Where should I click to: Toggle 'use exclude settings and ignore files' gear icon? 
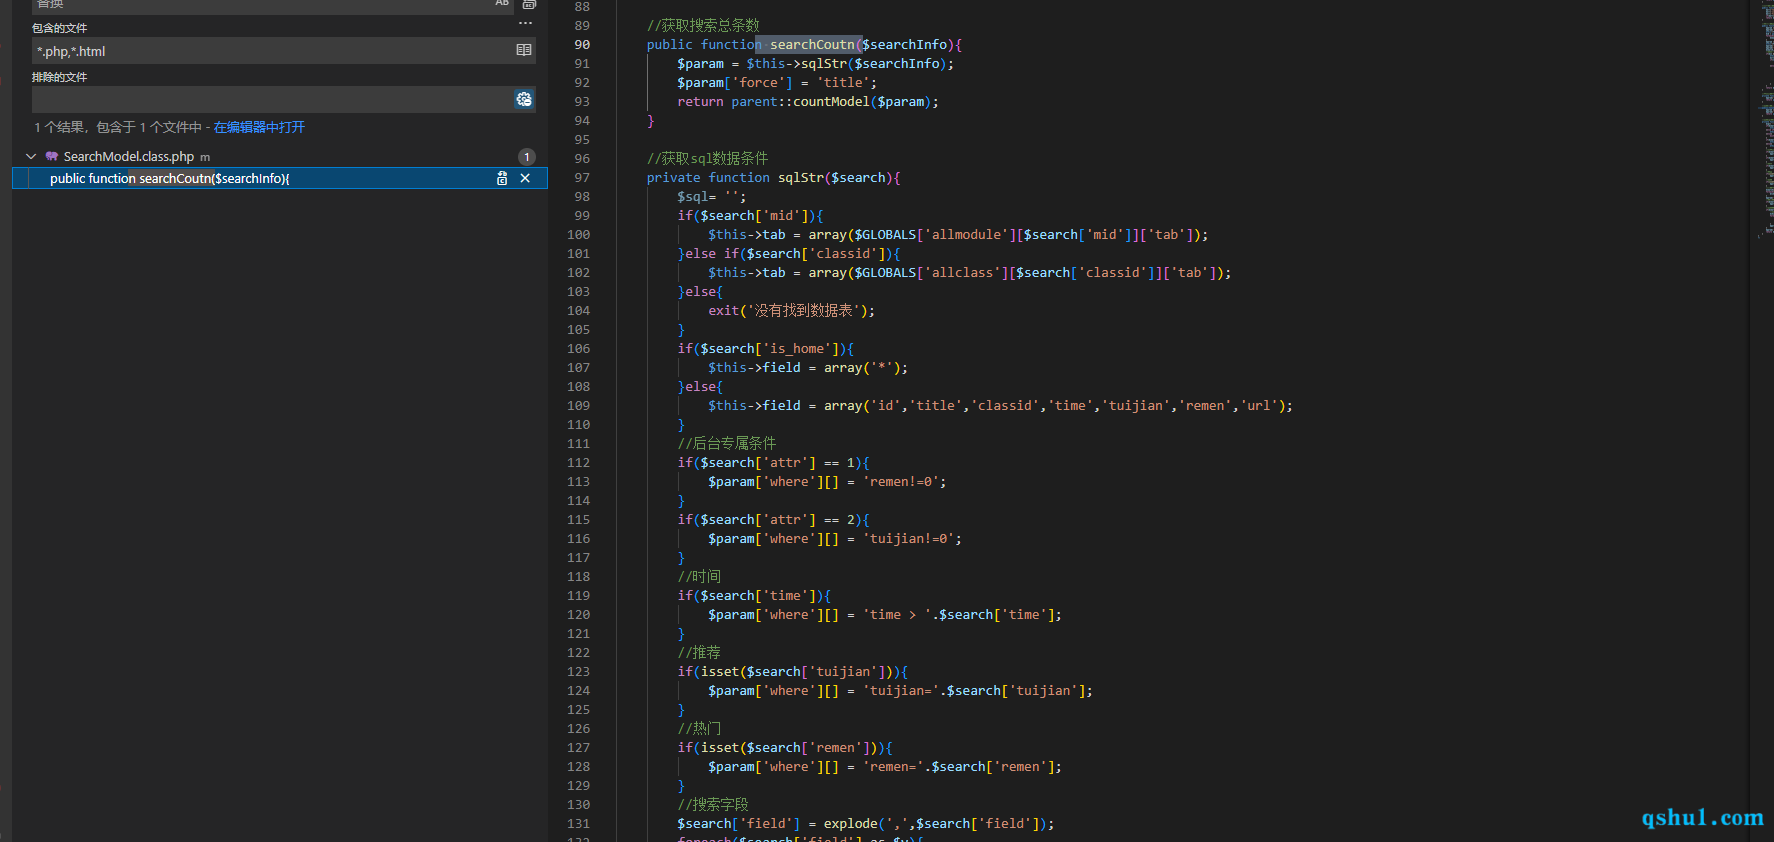524,99
